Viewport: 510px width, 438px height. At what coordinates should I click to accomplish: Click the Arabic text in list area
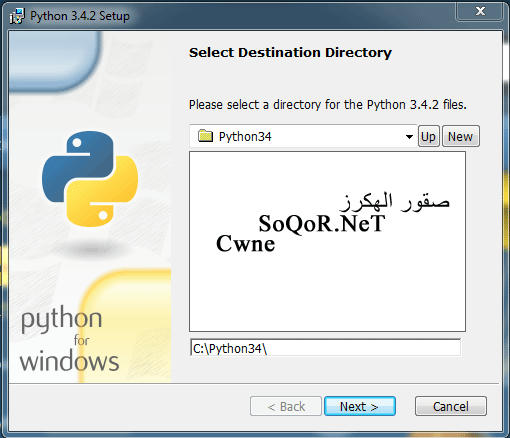[x=395, y=202]
